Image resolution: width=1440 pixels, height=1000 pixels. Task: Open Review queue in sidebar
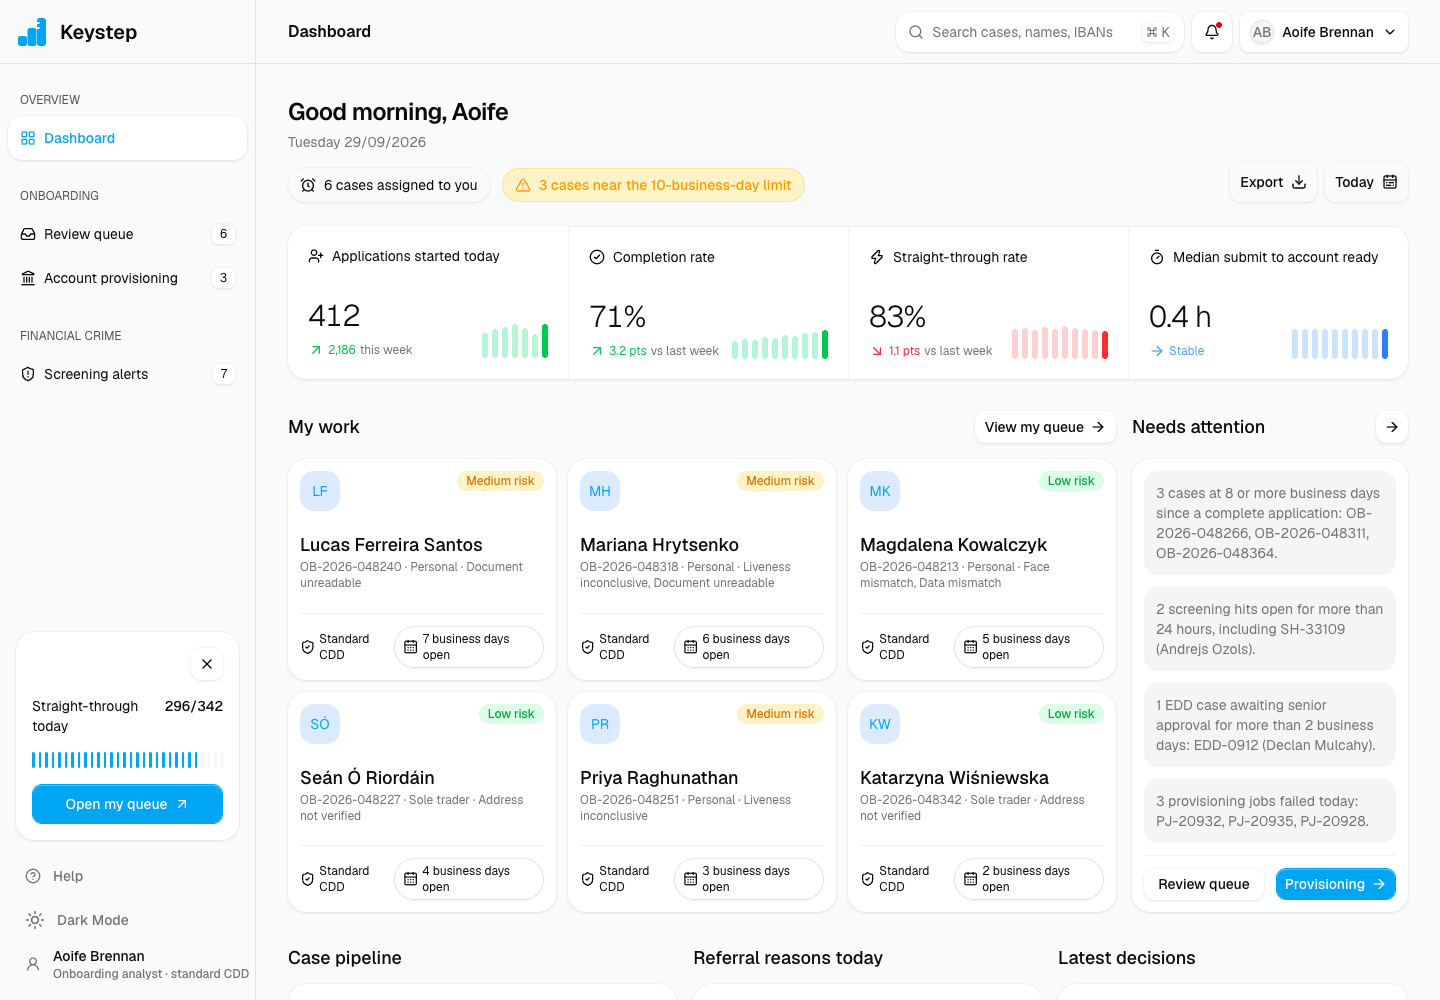[127, 234]
